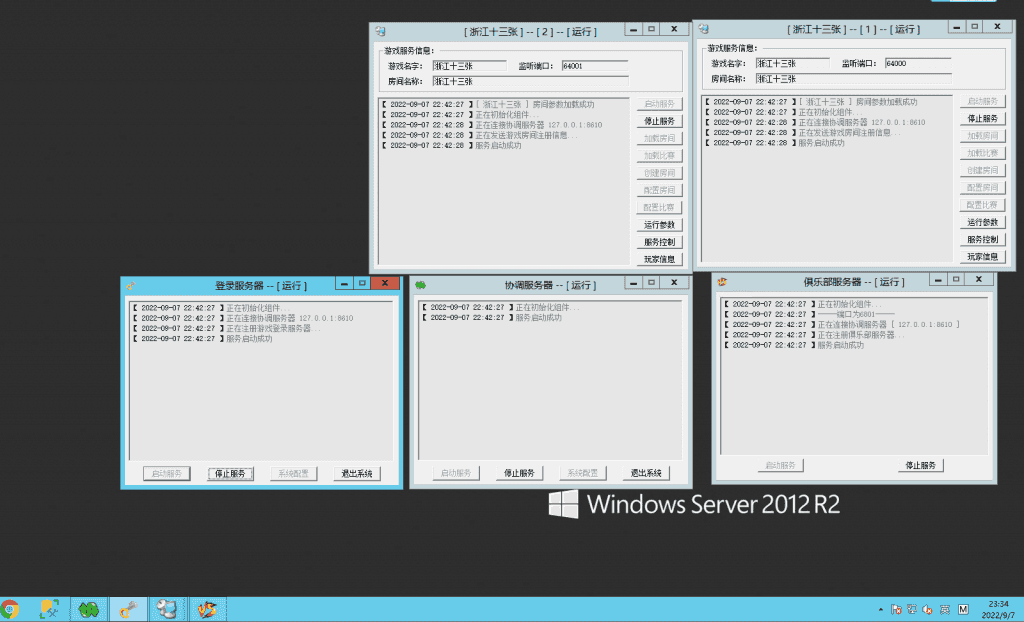Image resolution: width=1024 pixels, height=622 pixels.
Task: Click 运行参数 in 浙江十三张 [2] window
Action: pyautogui.click(x=659, y=225)
